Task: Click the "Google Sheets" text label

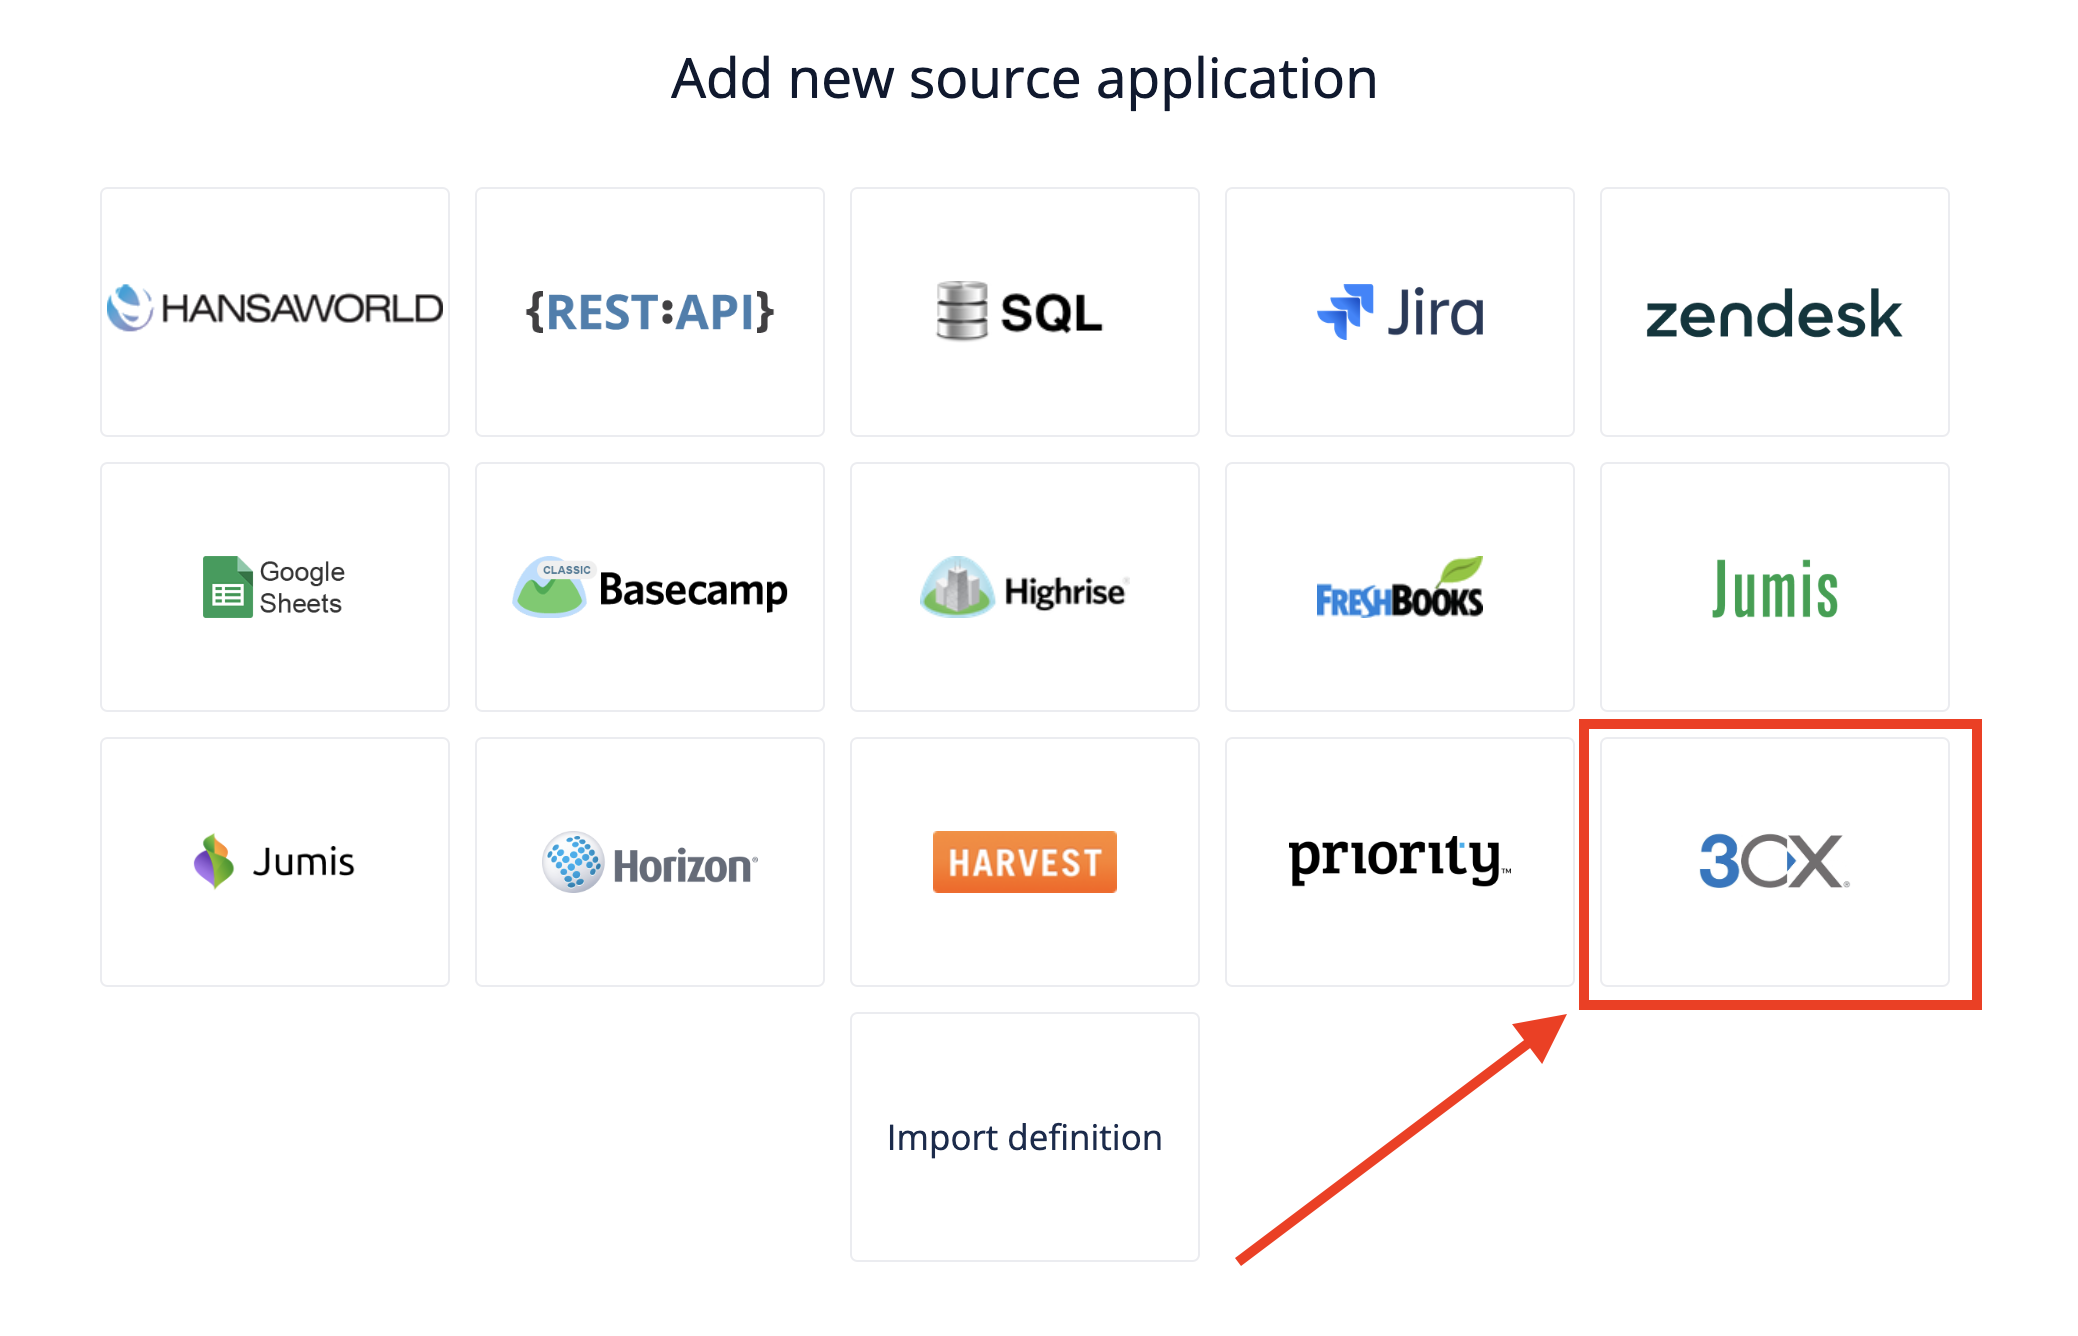Action: tap(302, 587)
